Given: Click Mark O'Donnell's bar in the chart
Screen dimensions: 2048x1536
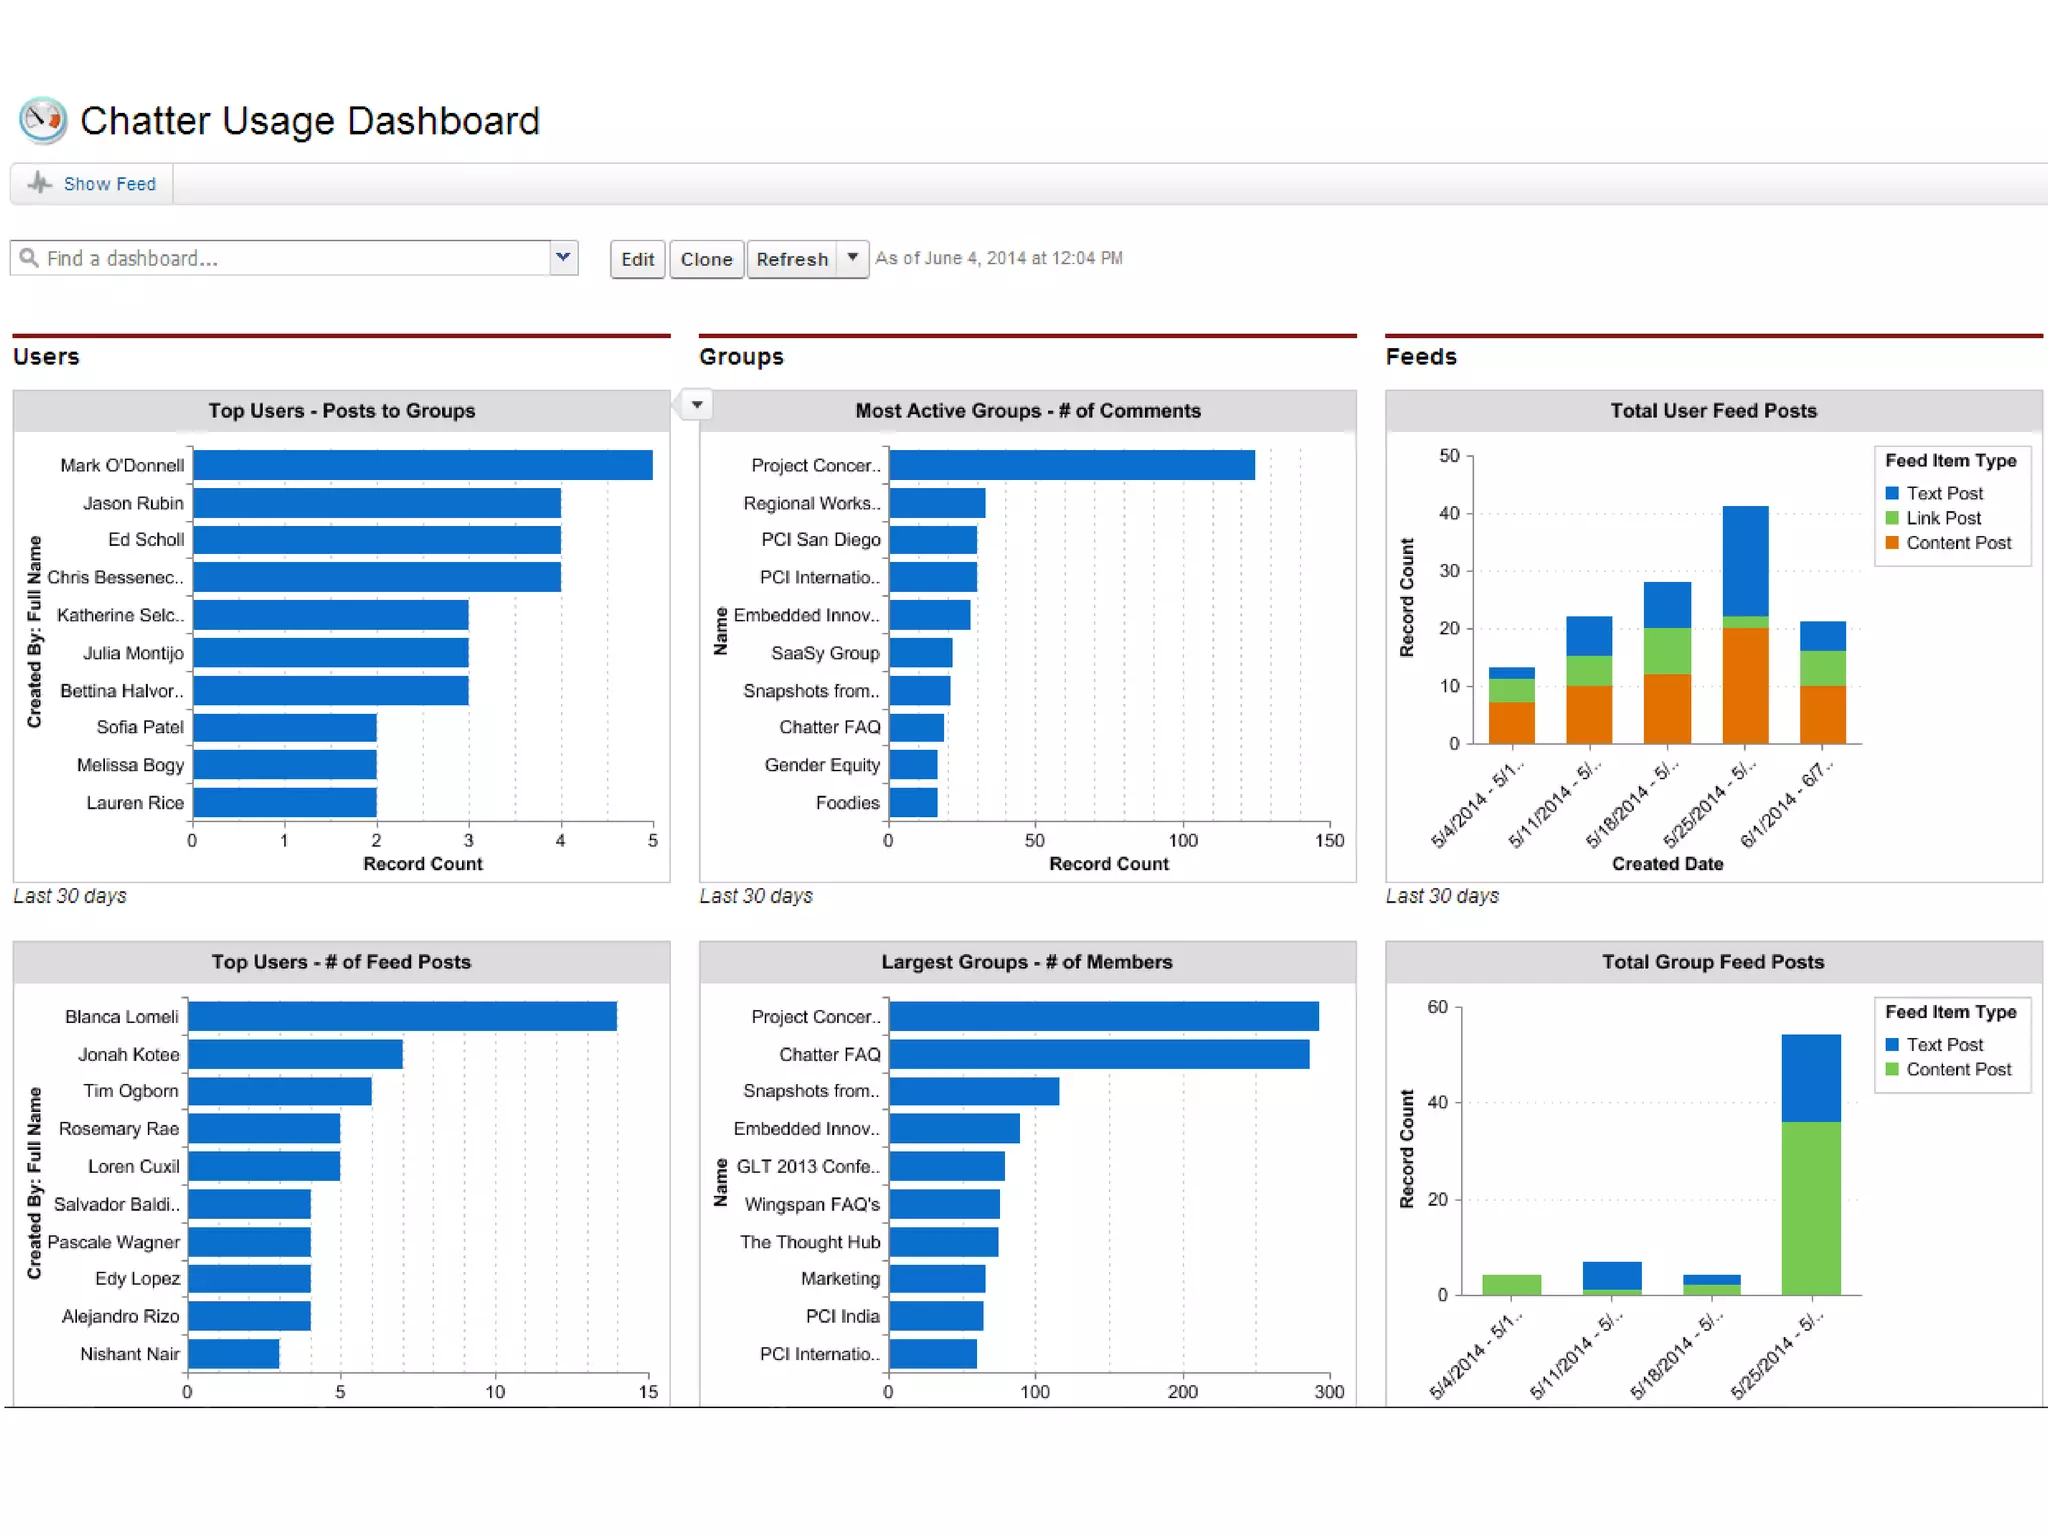Looking at the screenshot, I should click(422, 465).
